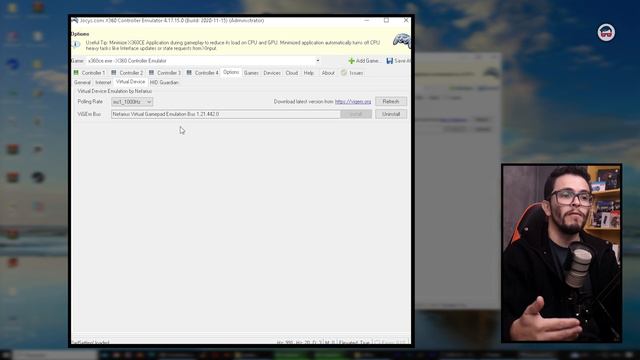Open the Controller 3 tab

[164, 73]
